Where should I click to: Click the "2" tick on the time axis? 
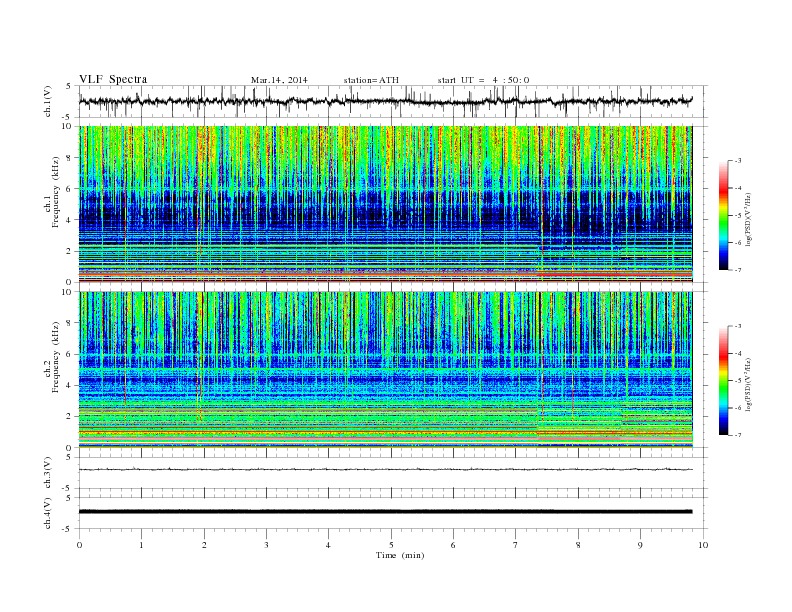204,545
